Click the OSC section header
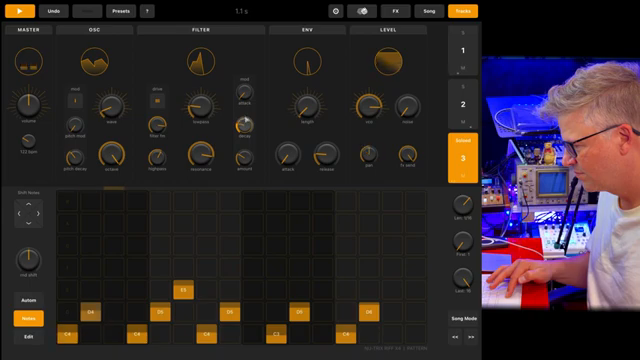640x360 pixels. click(94, 30)
